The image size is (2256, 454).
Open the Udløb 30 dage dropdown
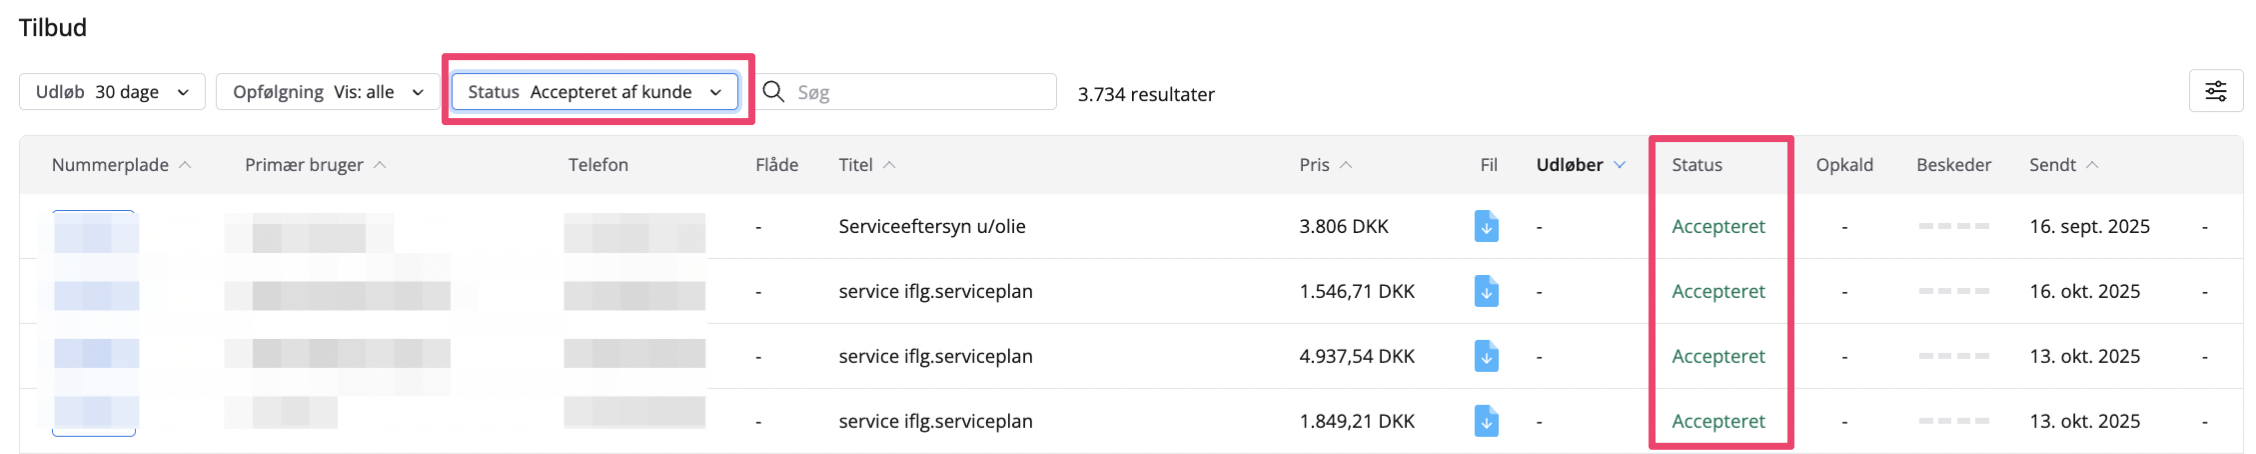(112, 92)
